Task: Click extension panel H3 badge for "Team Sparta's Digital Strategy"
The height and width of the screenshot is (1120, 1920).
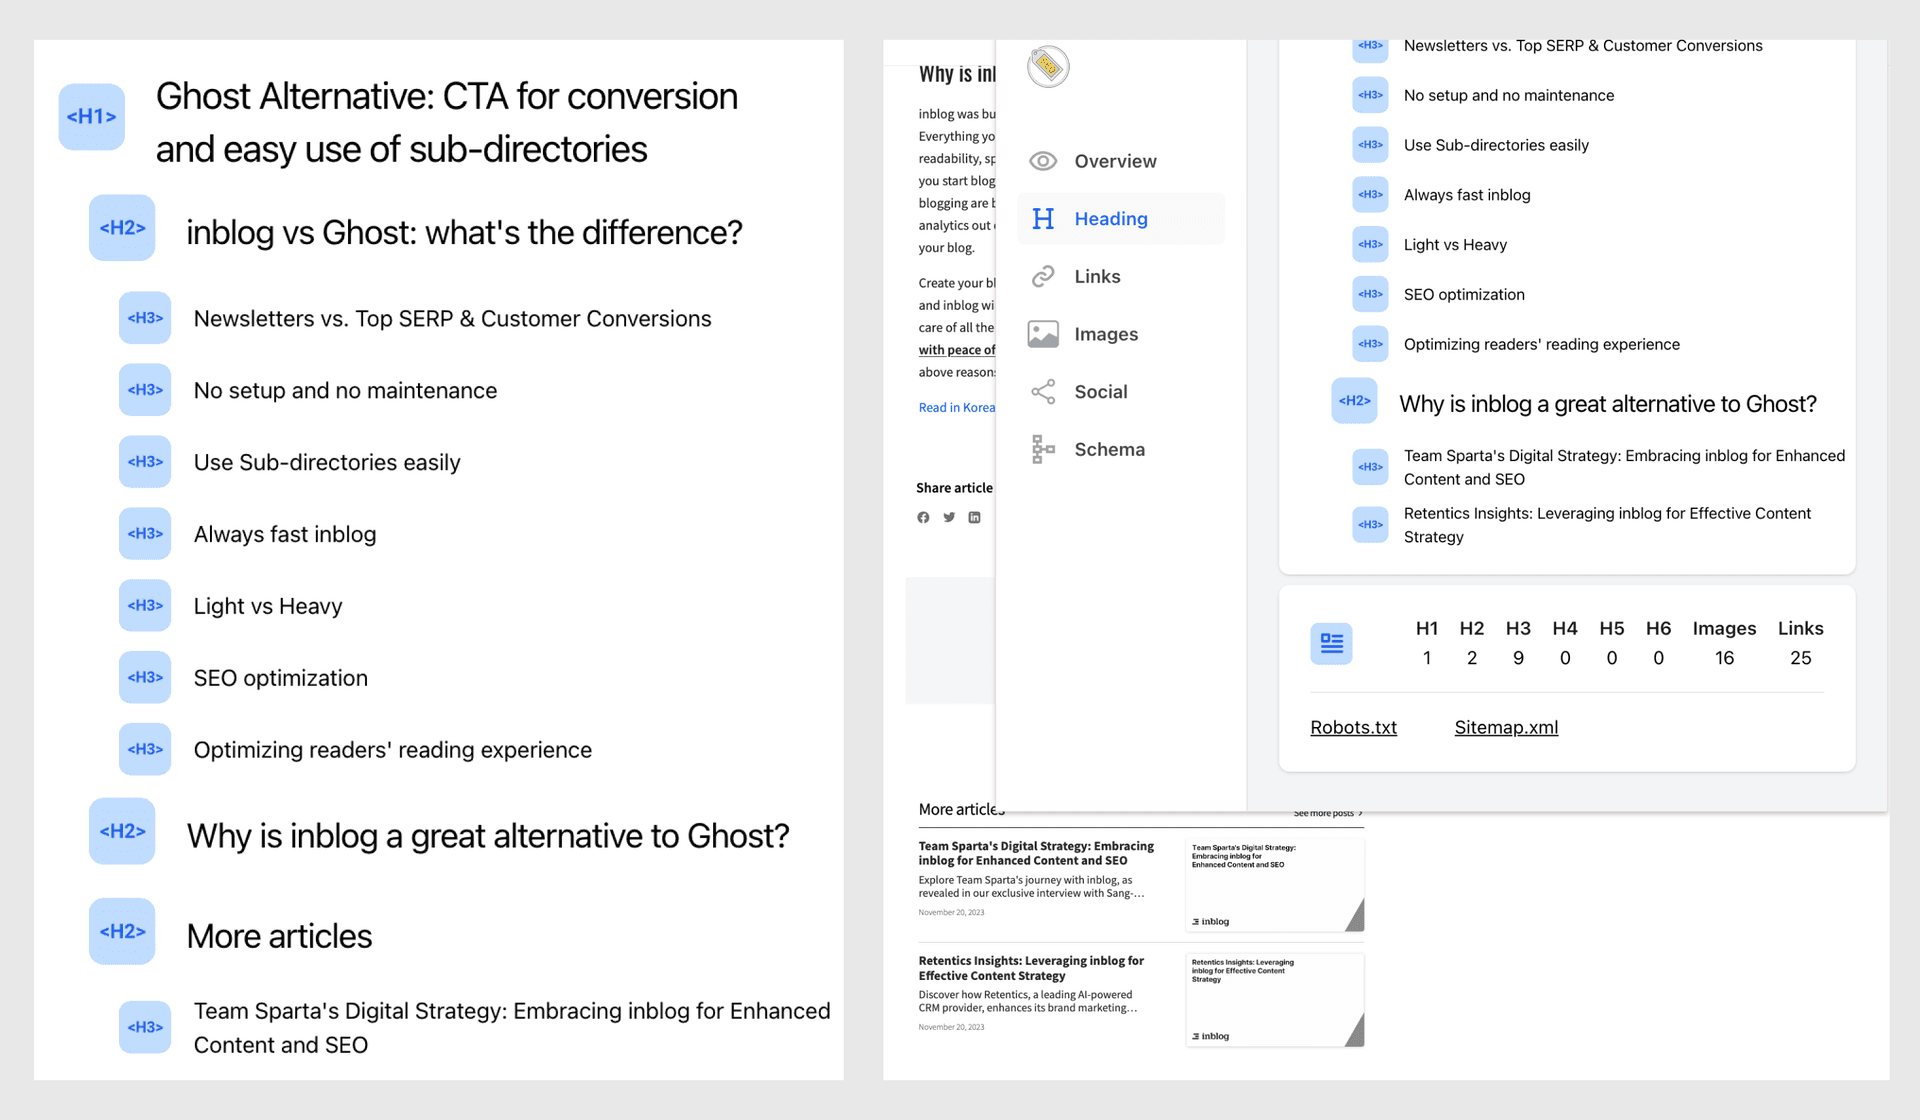Action: [1370, 467]
